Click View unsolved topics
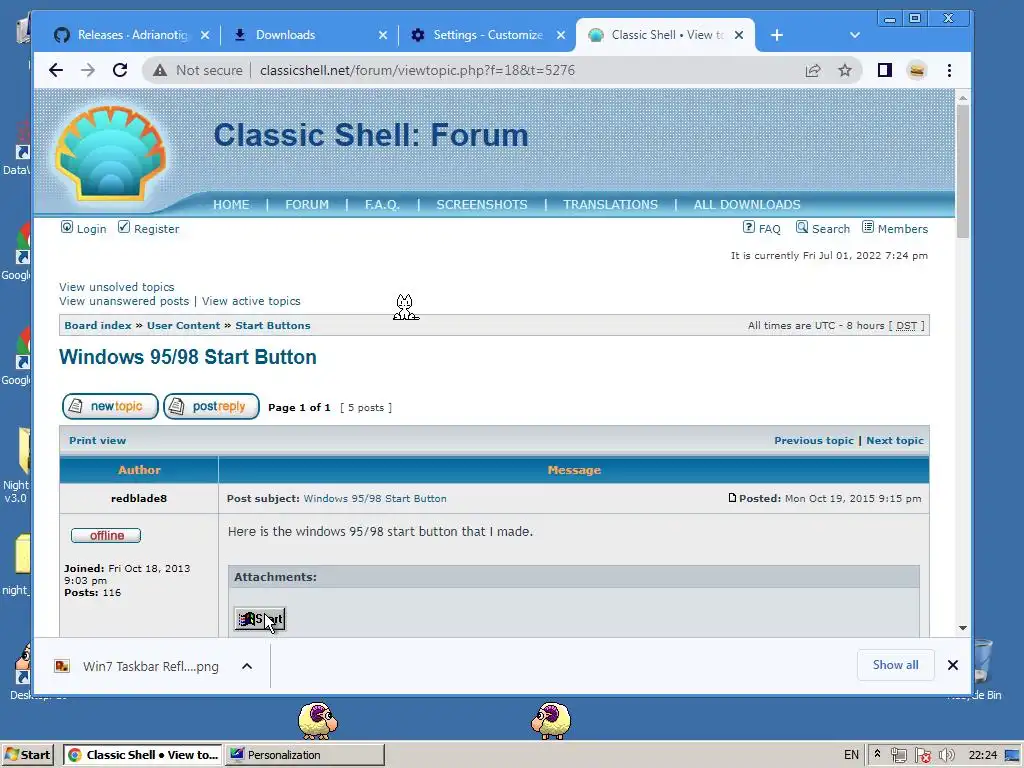Image resolution: width=1024 pixels, height=768 pixels. click(x=117, y=287)
